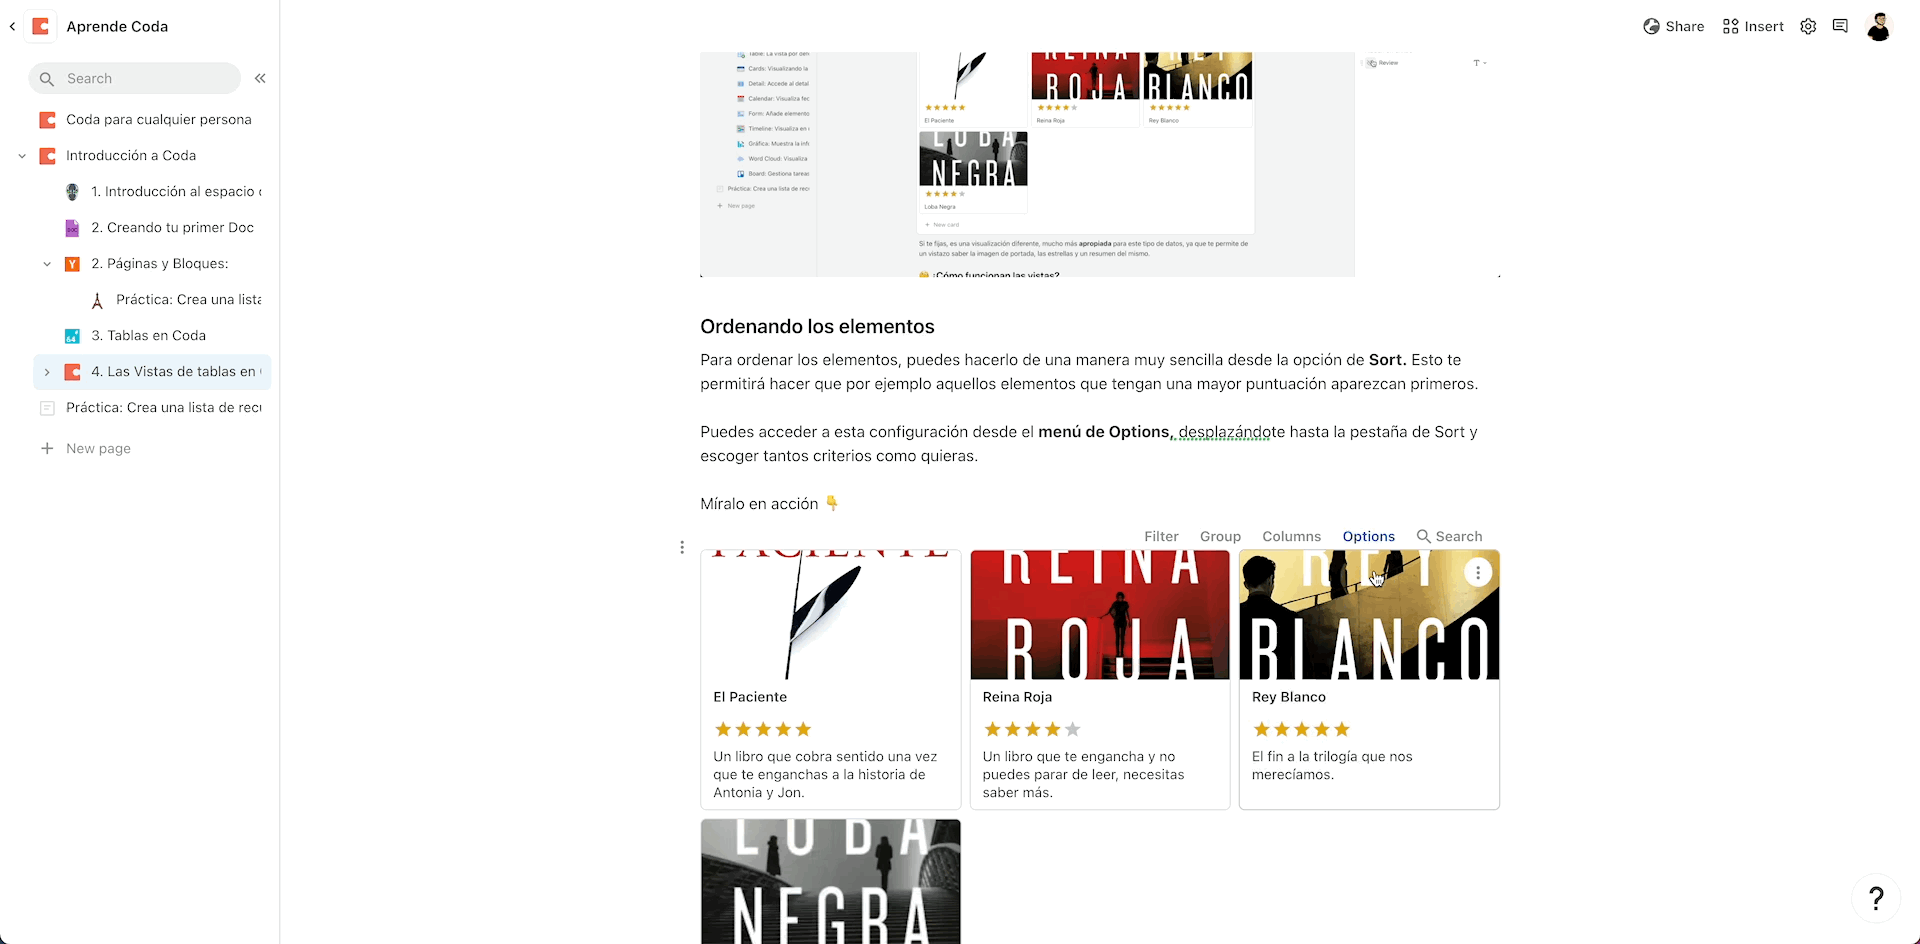
Task: Collapse the sidebar with double-chevron icon
Action: click(260, 78)
